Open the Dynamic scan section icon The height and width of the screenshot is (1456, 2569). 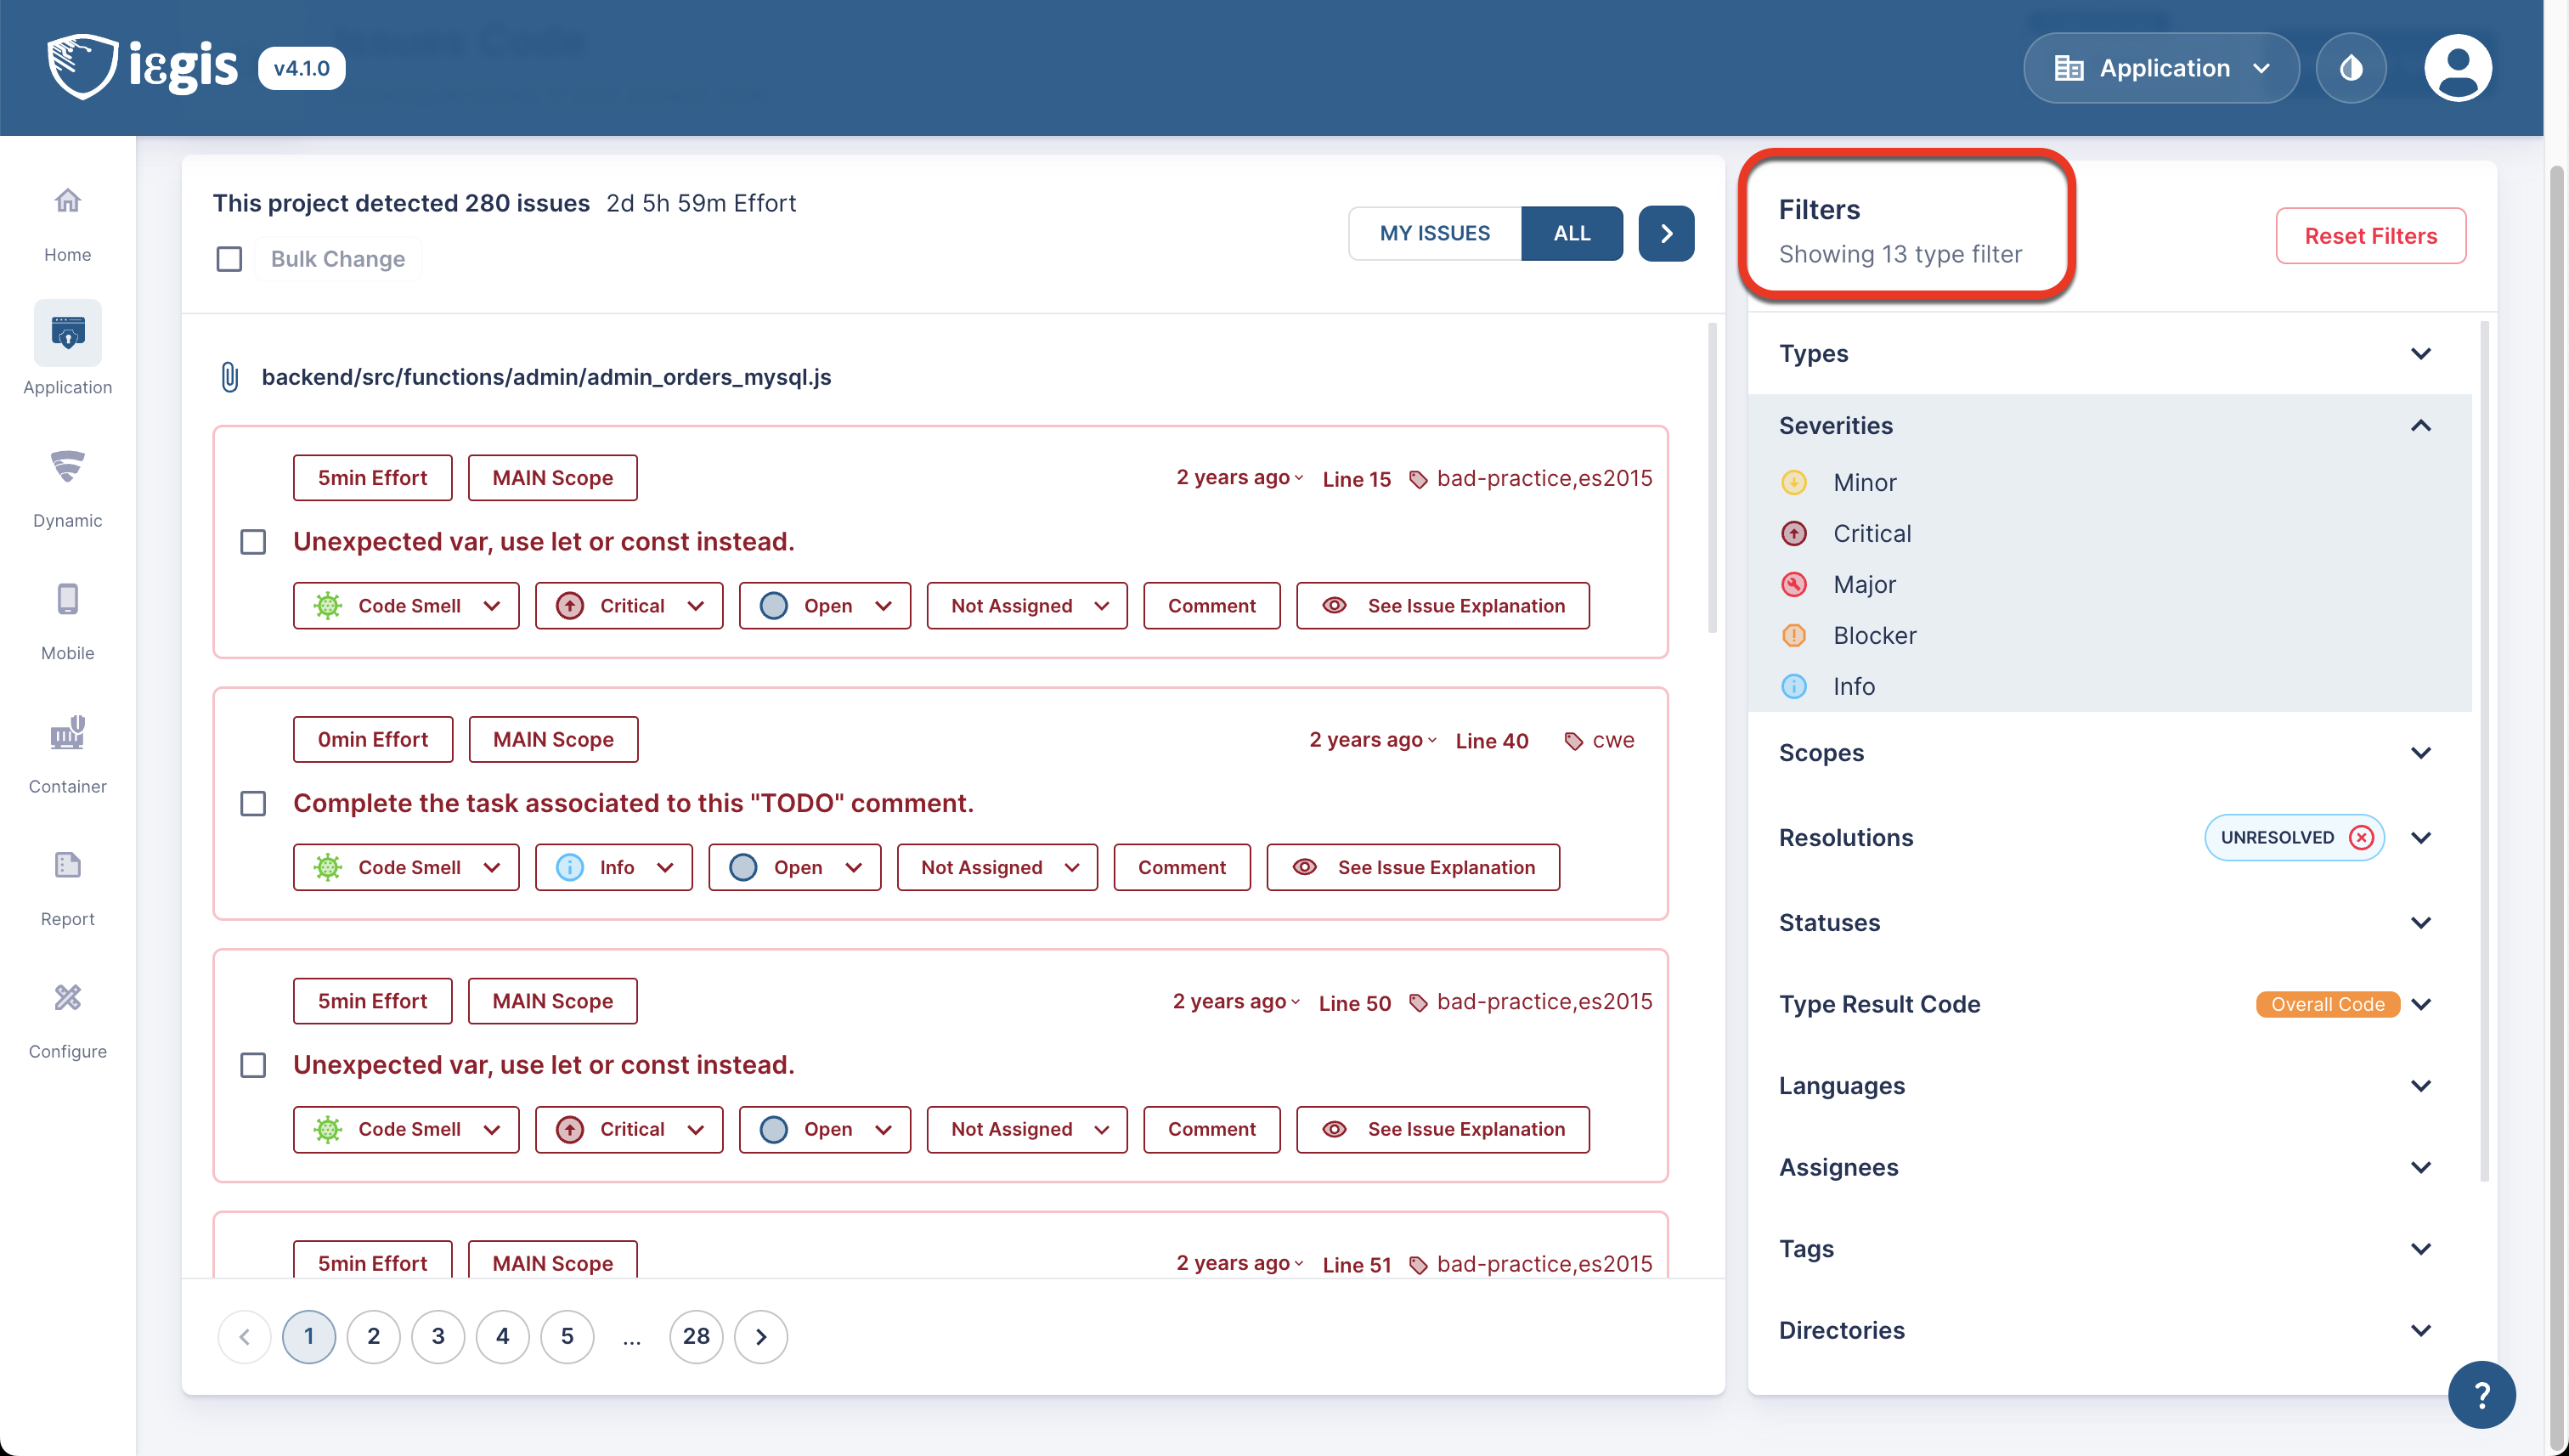(x=67, y=467)
